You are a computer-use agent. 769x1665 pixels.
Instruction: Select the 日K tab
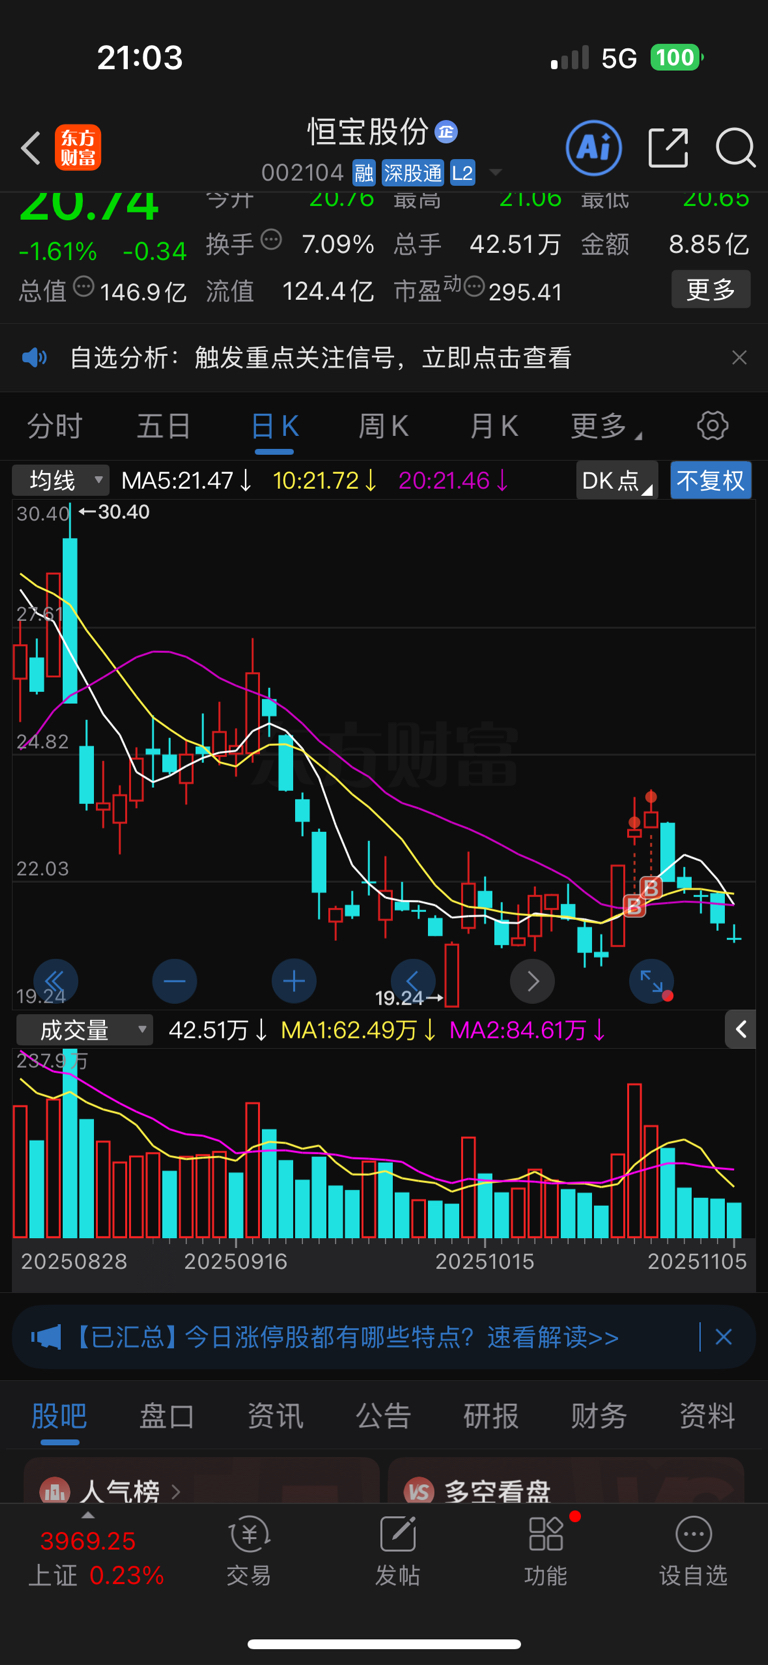274,427
